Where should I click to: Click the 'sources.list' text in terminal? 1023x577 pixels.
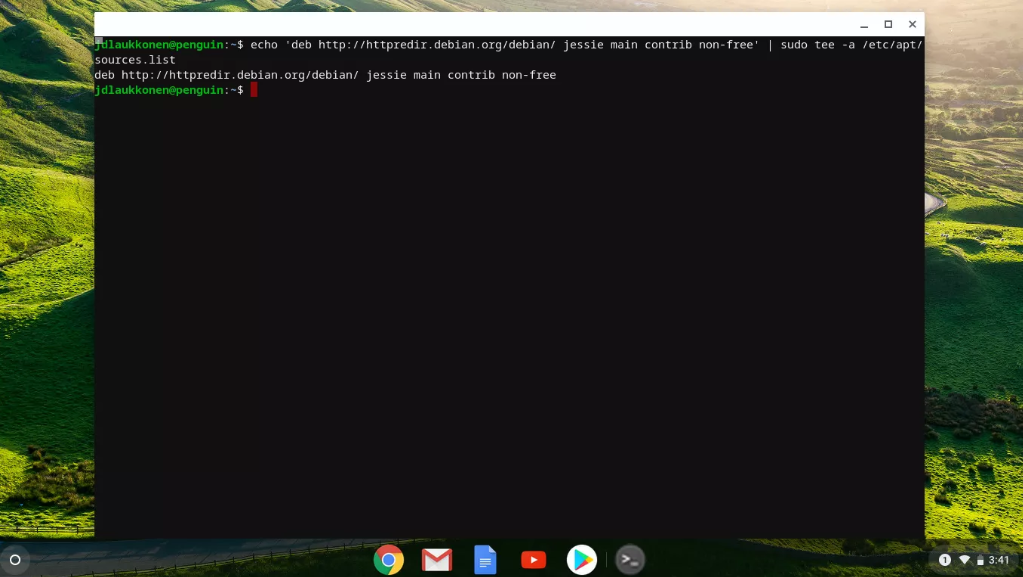pyautogui.click(x=135, y=60)
